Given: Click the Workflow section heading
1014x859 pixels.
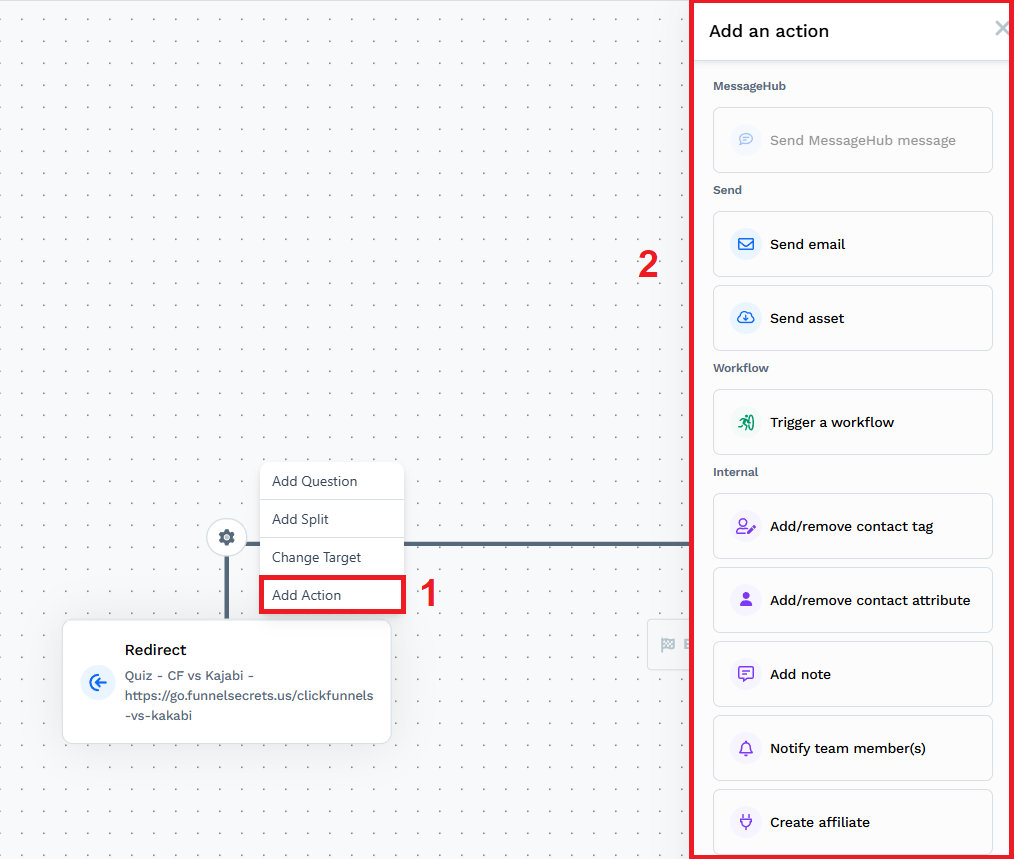Looking at the screenshot, I should 740,368.
